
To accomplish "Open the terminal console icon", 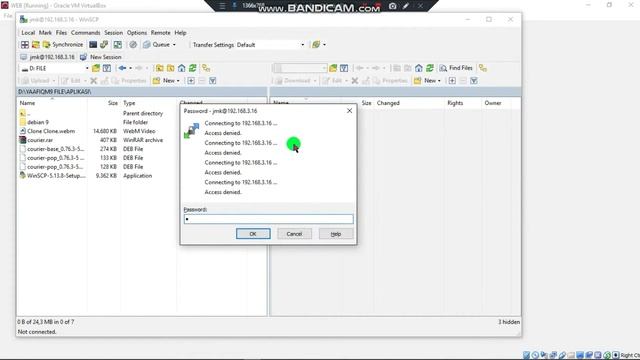I will 93,44.
